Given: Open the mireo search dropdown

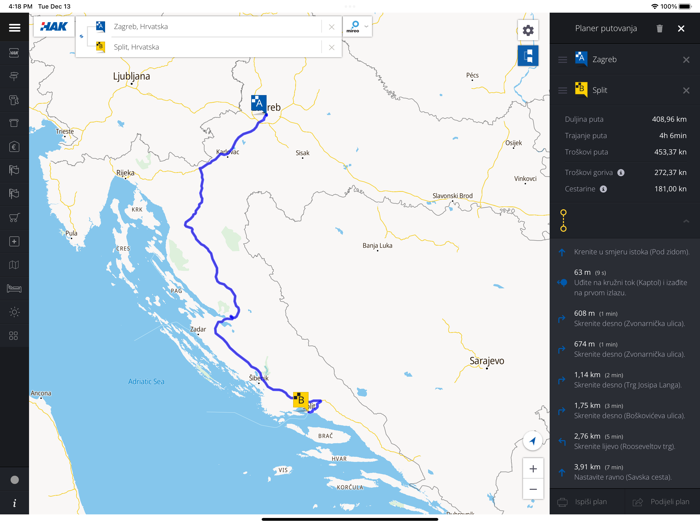Looking at the screenshot, I should [358, 27].
